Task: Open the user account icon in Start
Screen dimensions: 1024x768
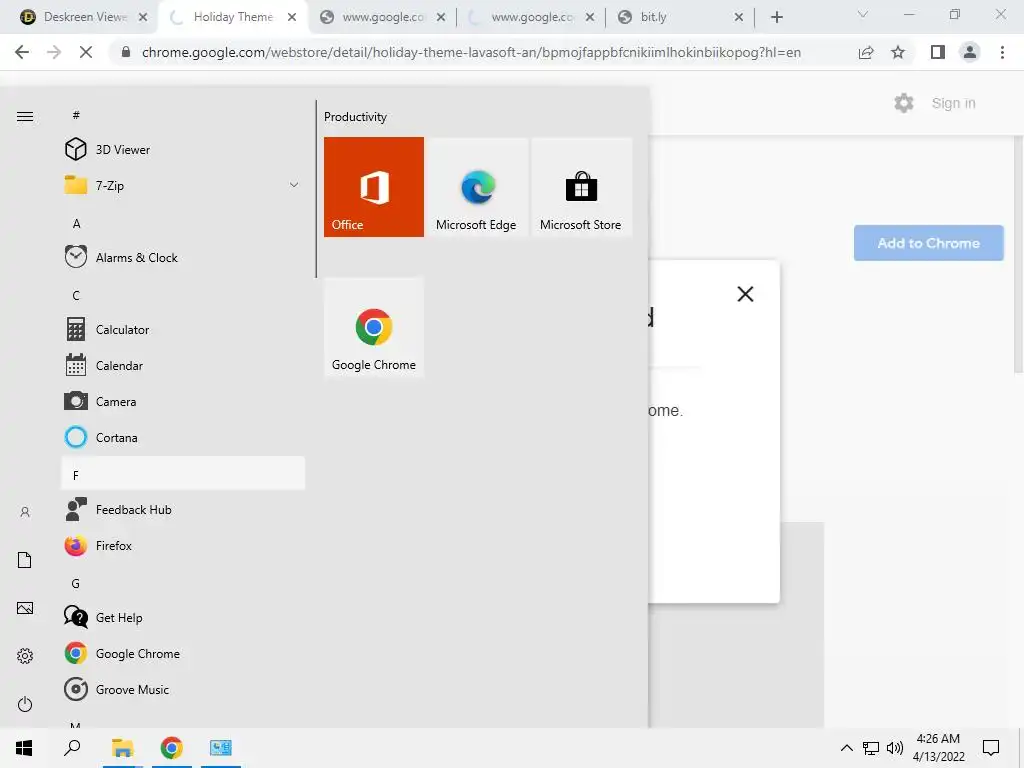Action: [x=25, y=512]
